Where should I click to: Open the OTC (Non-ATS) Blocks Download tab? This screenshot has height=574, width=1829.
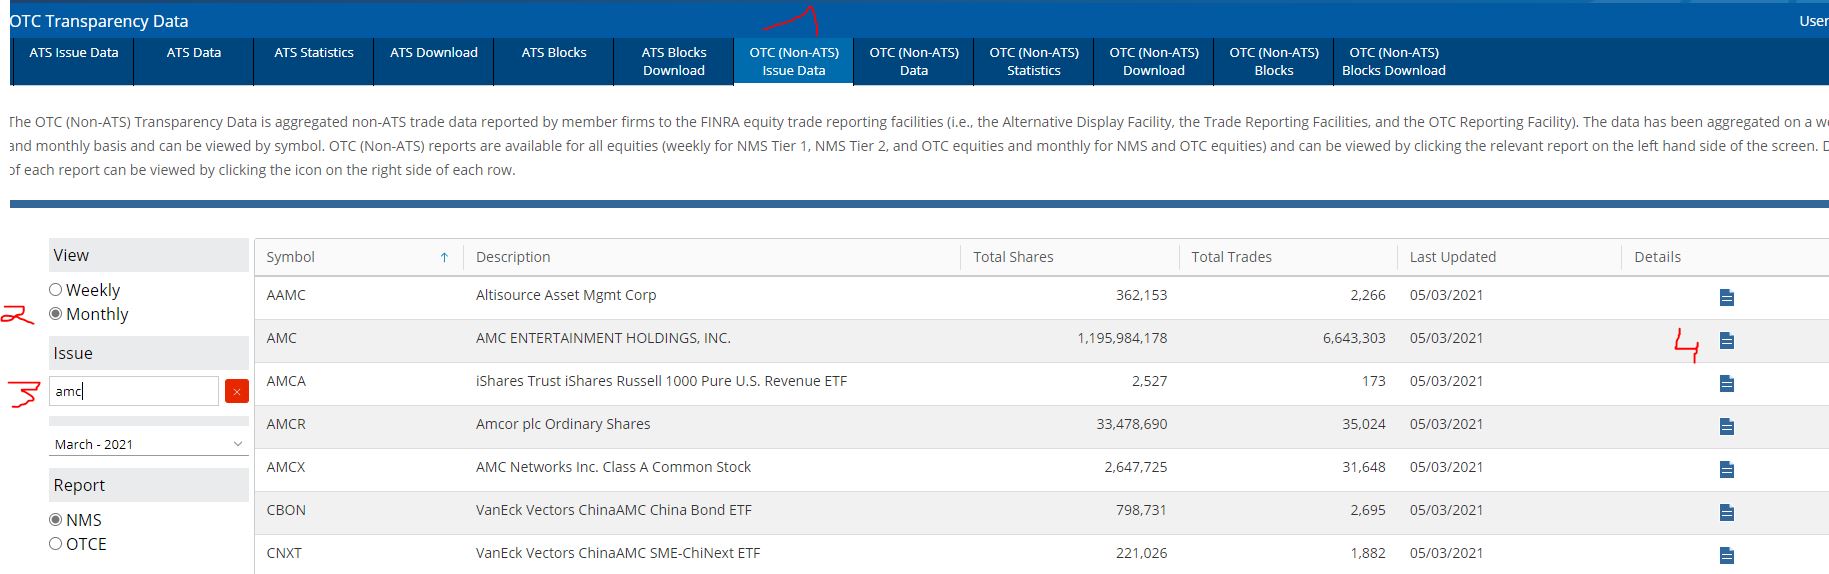coord(1393,61)
